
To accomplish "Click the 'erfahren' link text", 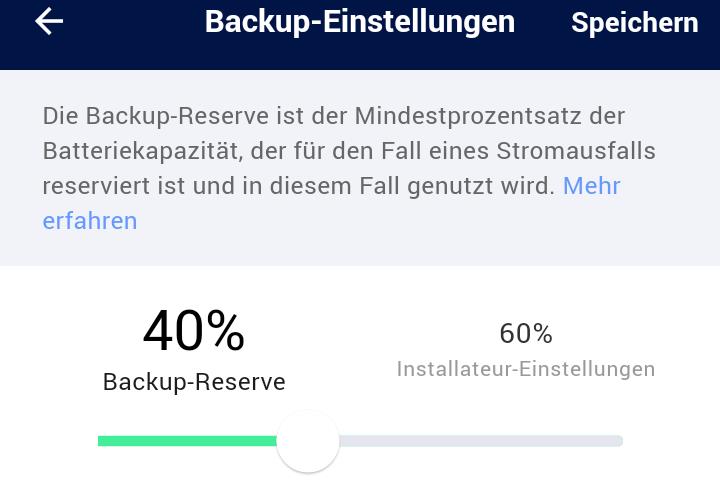I will click(x=90, y=221).
